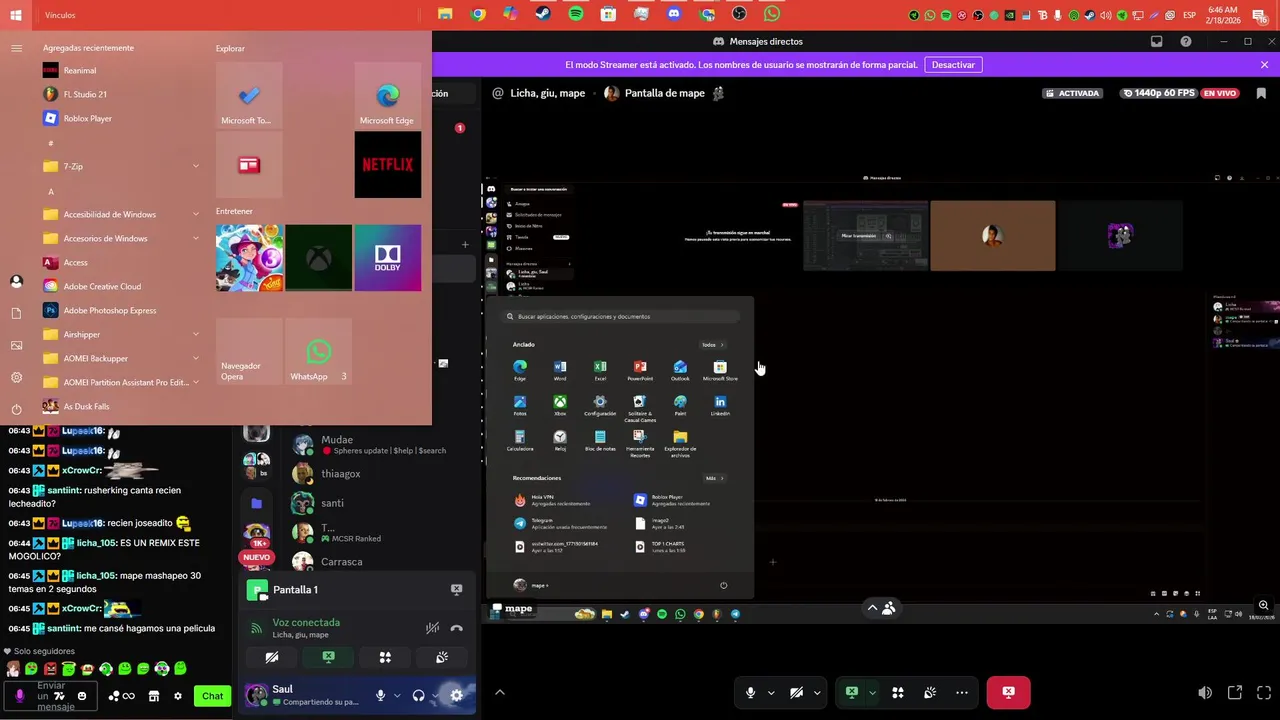Open Discord help question-mark icon
Viewport: 1280px width, 720px height.
pos(1186,41)
